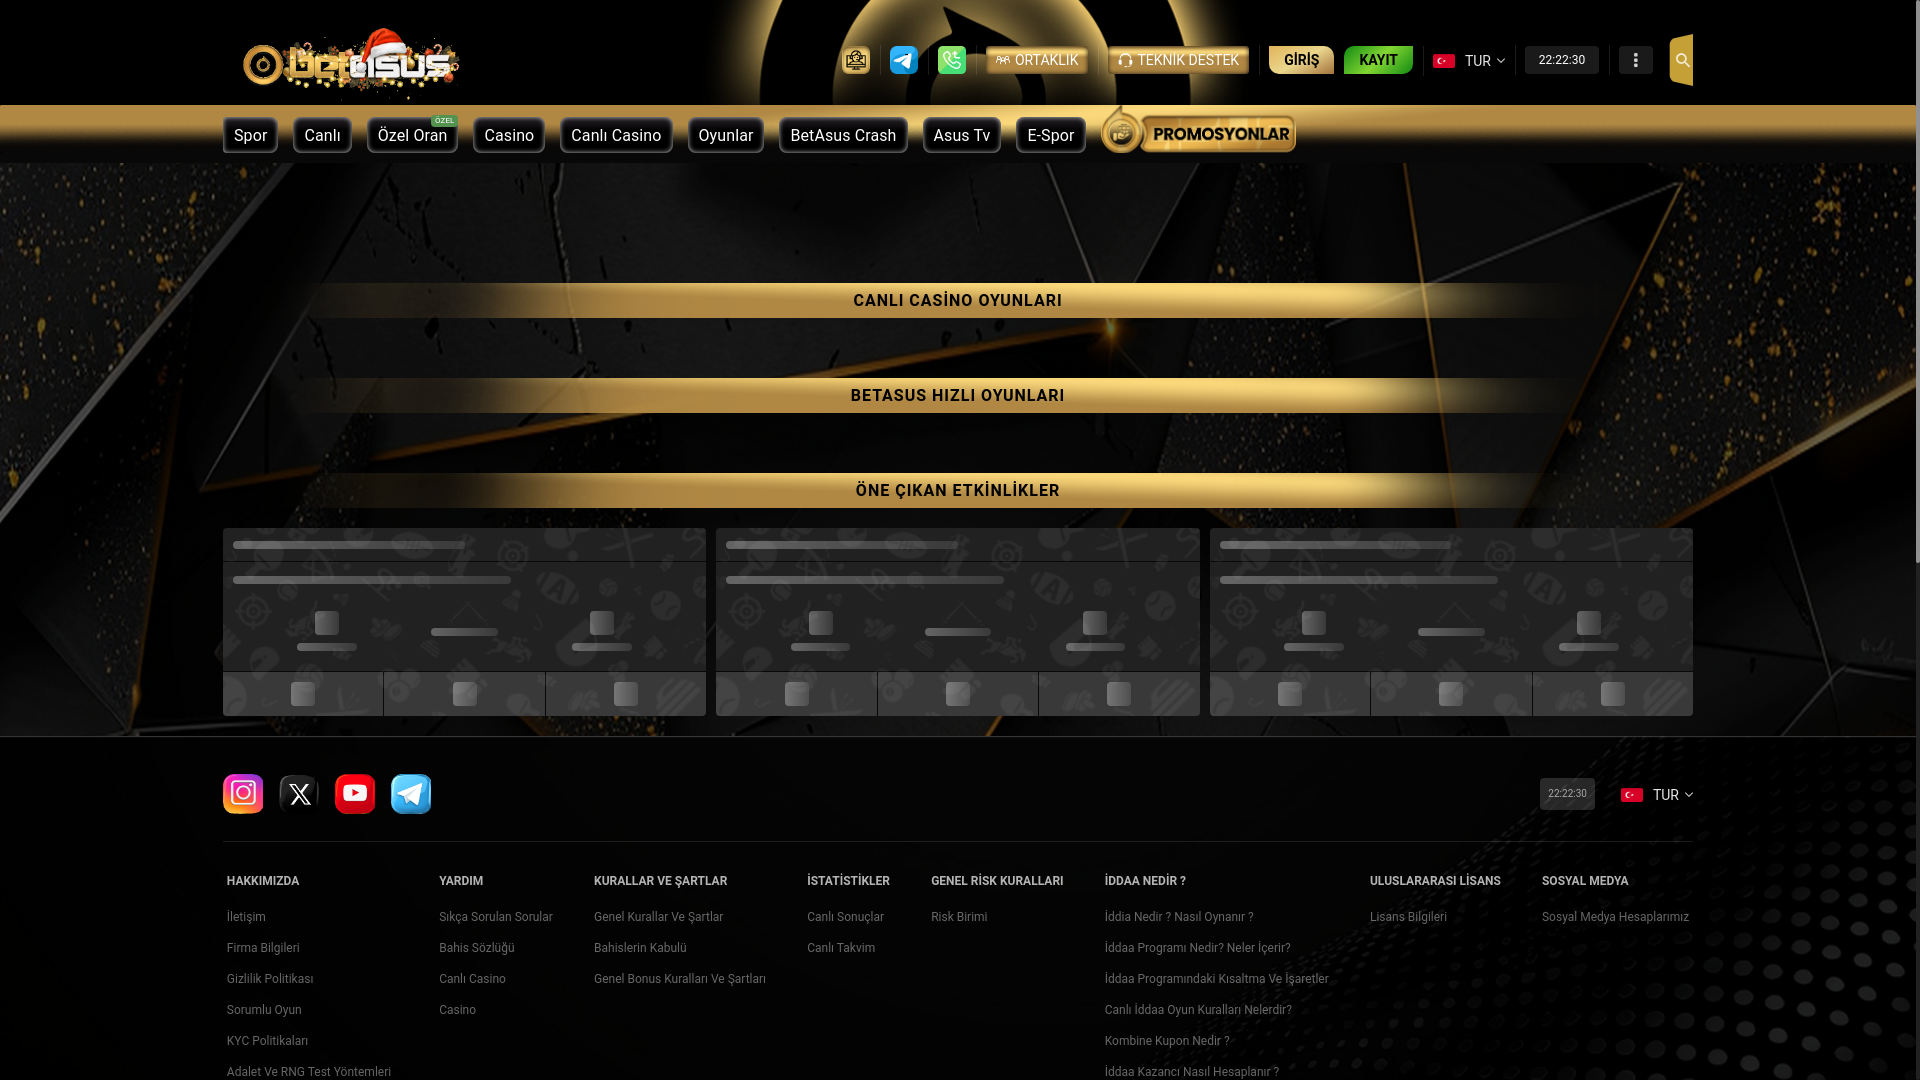Click the ÖNE ÇIKAN ETKİNLİKLER heading
1920x1080 pixels.
coord(957,490)
